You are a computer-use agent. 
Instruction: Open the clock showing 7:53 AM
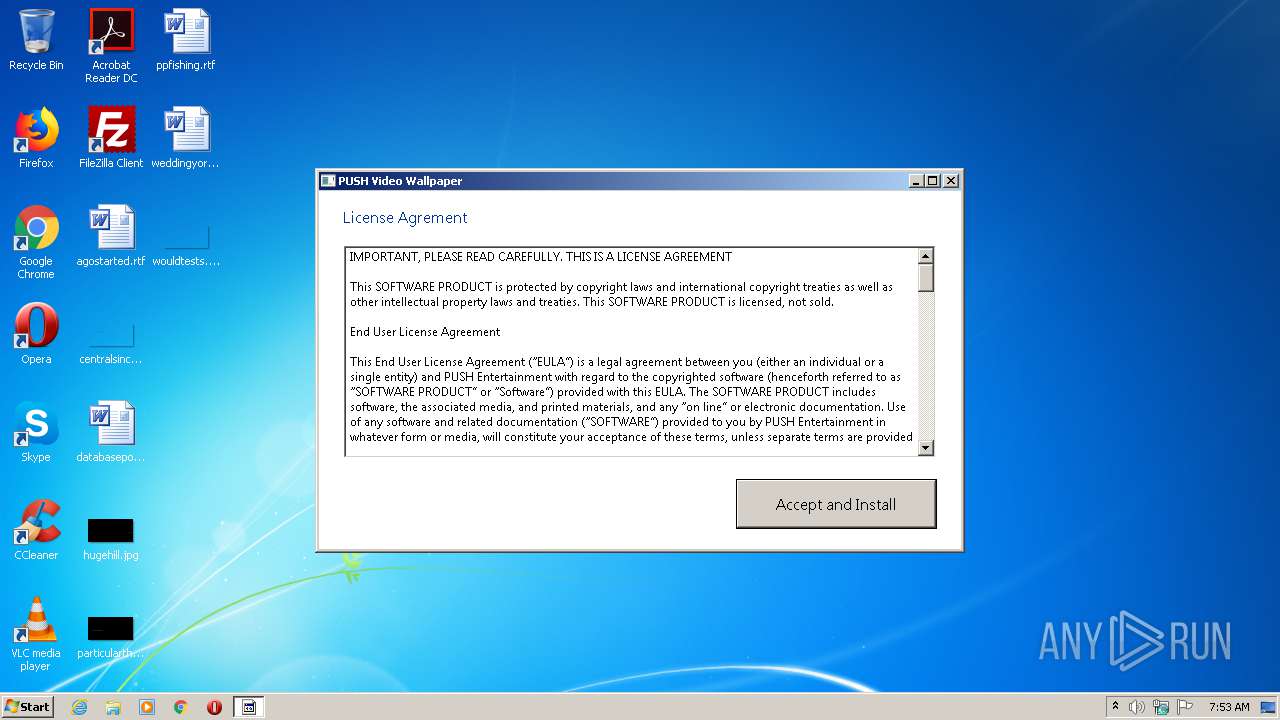click(1229, 707)
